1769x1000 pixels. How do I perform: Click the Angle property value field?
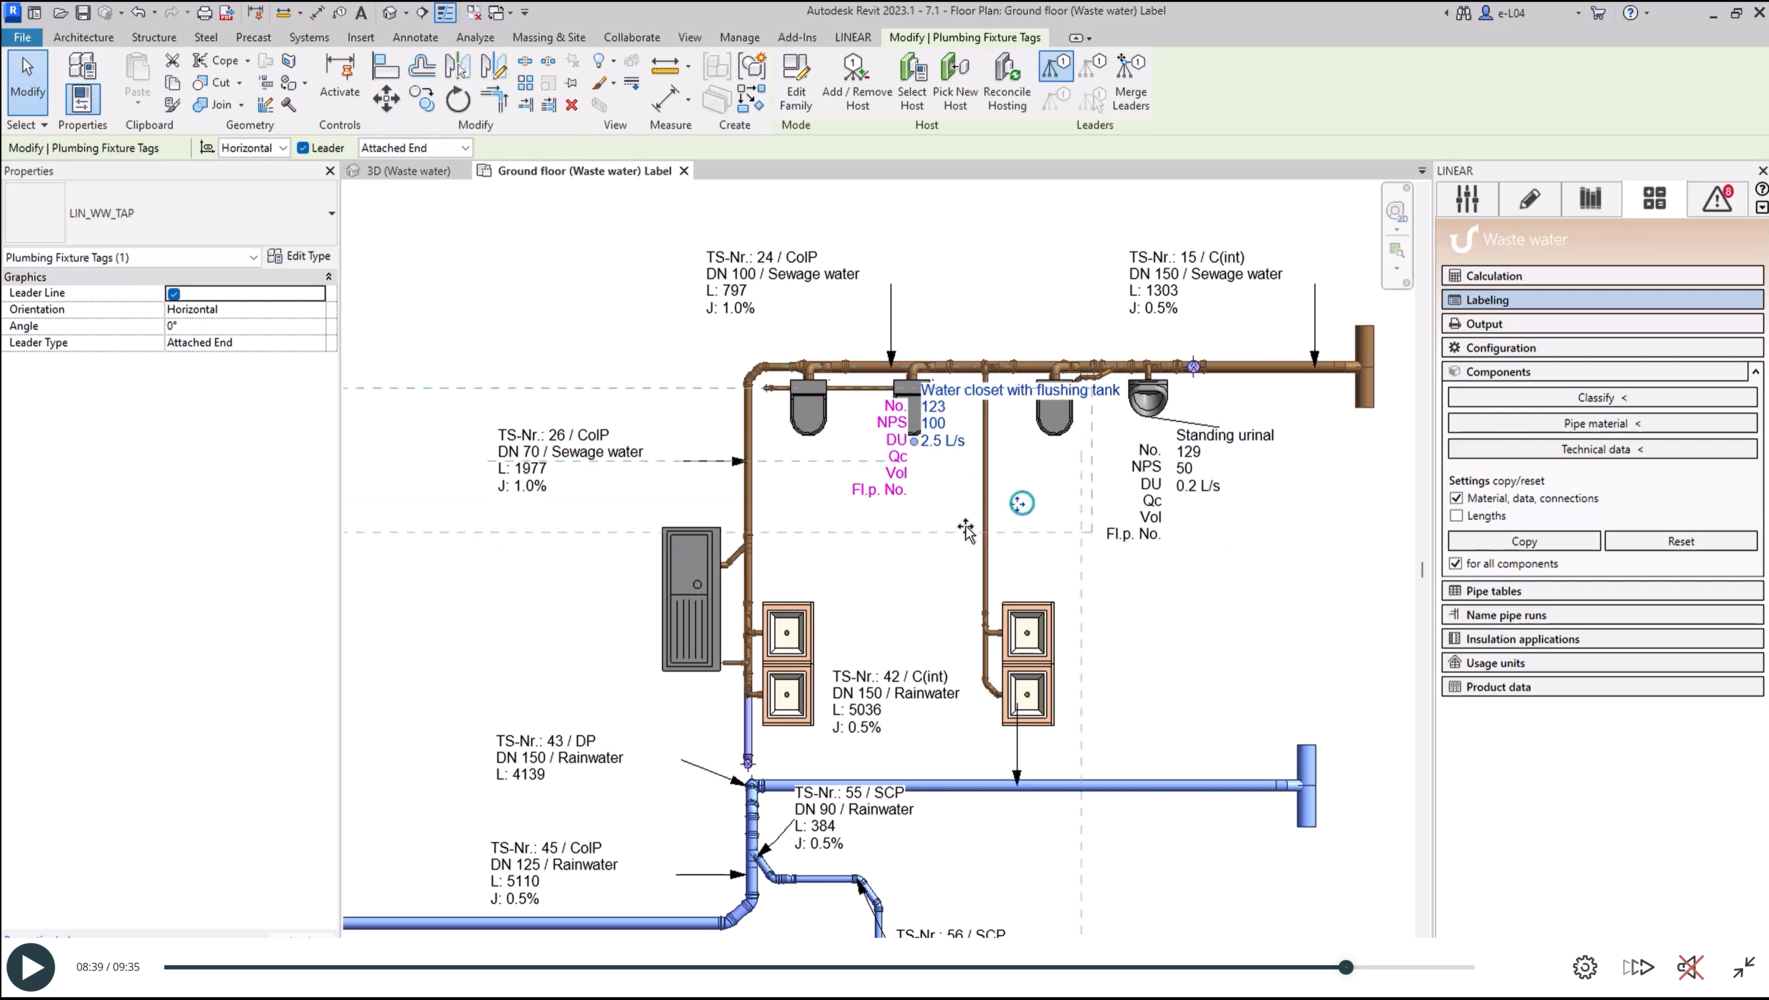click(x=246, y=326)
